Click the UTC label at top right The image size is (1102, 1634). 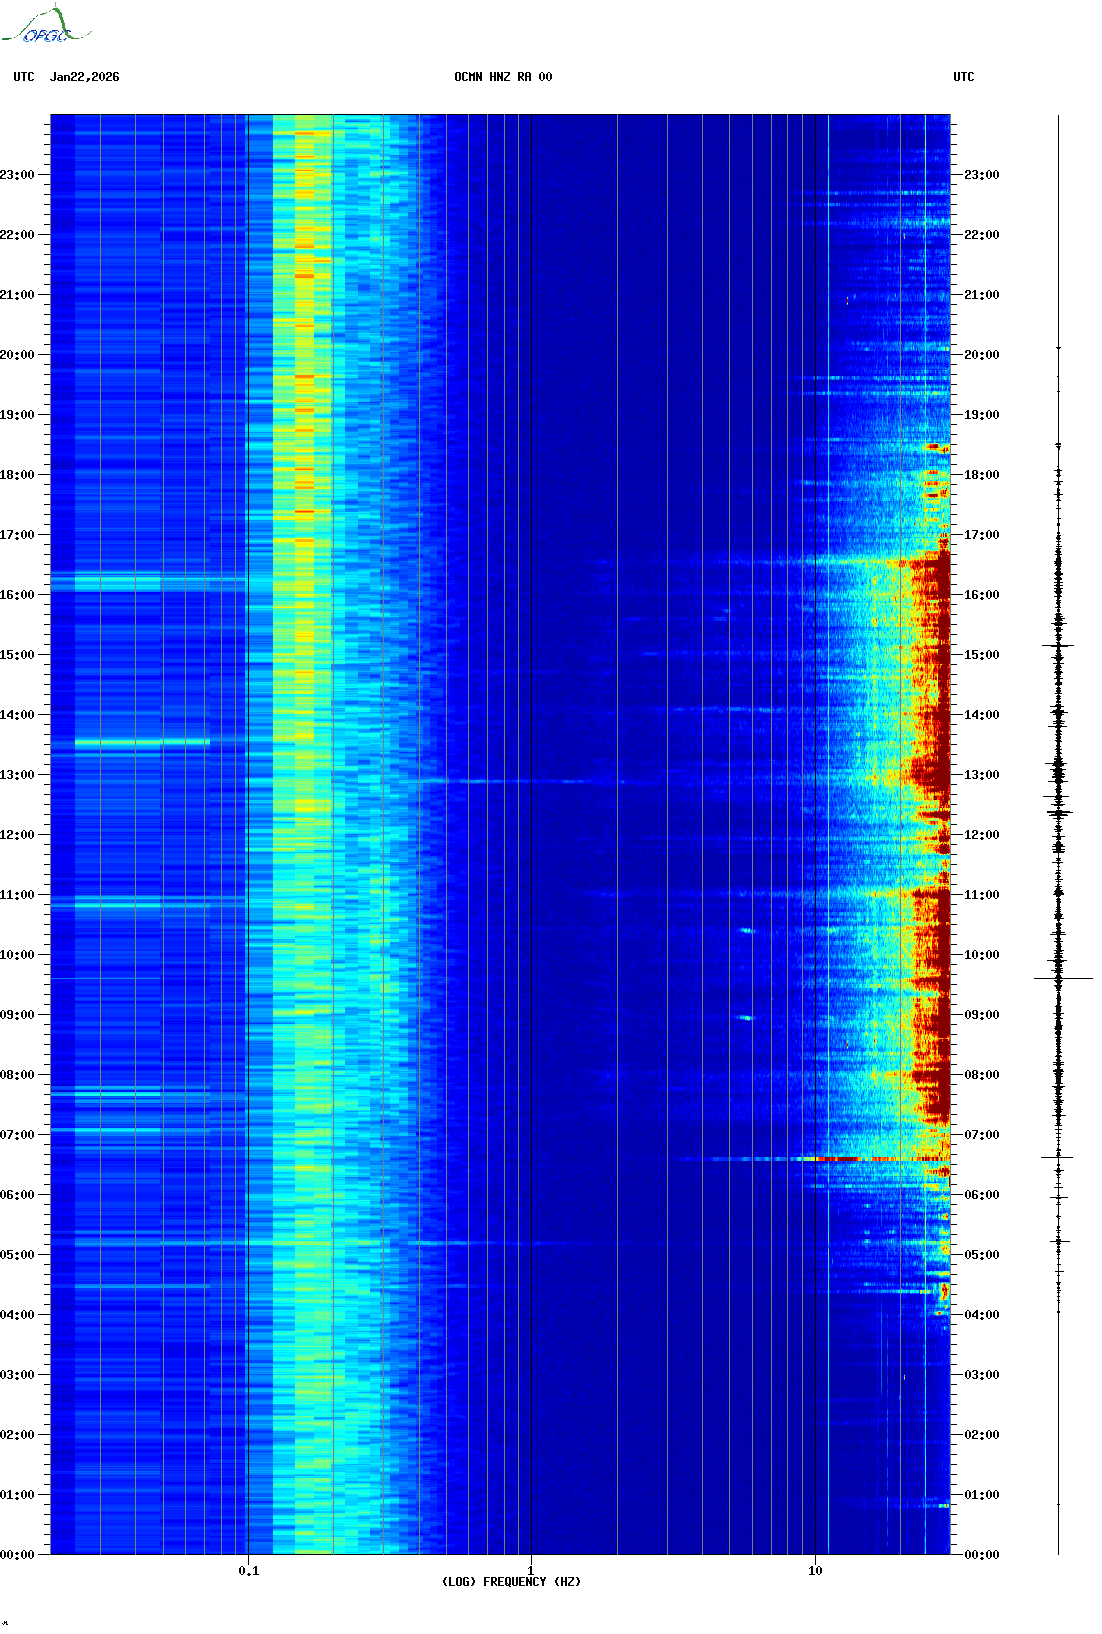(x=963, y=77)
